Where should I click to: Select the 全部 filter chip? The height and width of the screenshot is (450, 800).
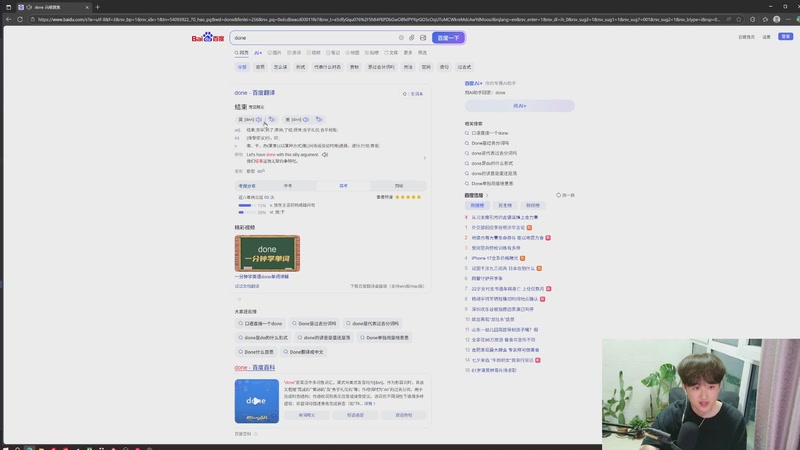coord(242,67)
